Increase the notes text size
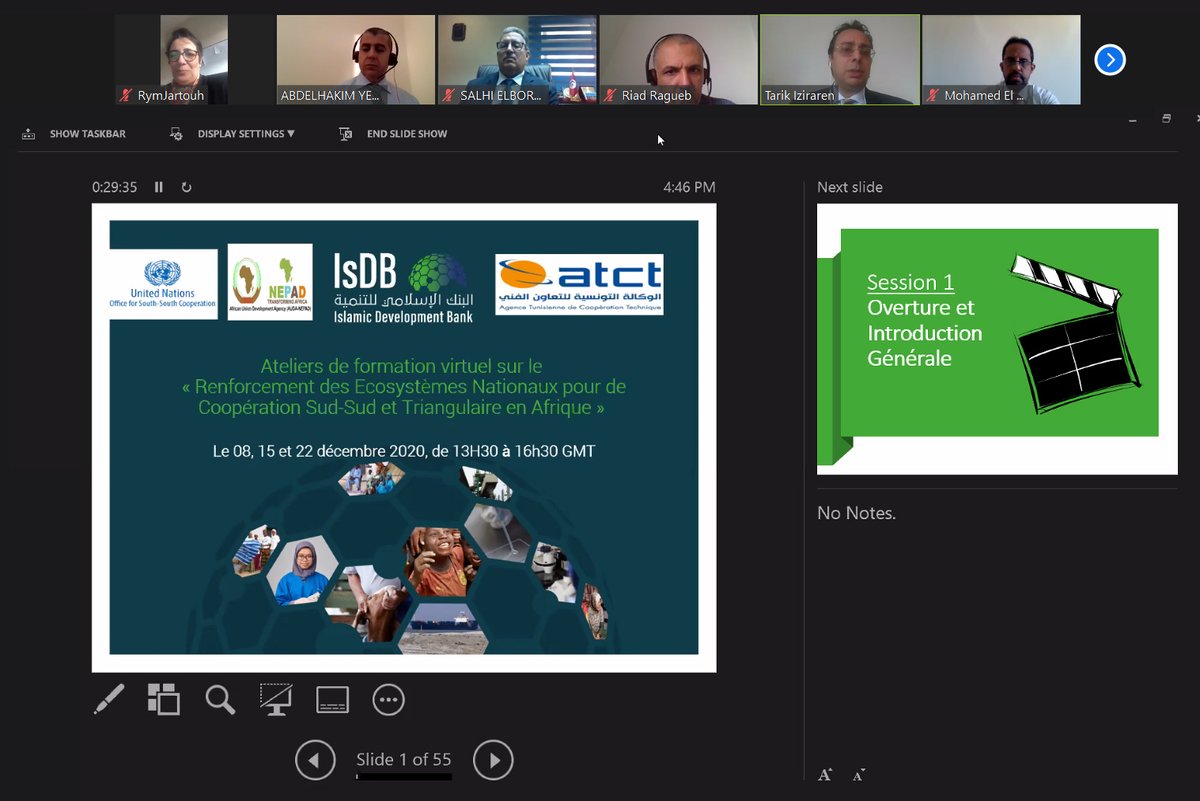1200x801 pixels. [x=825, y=774]
